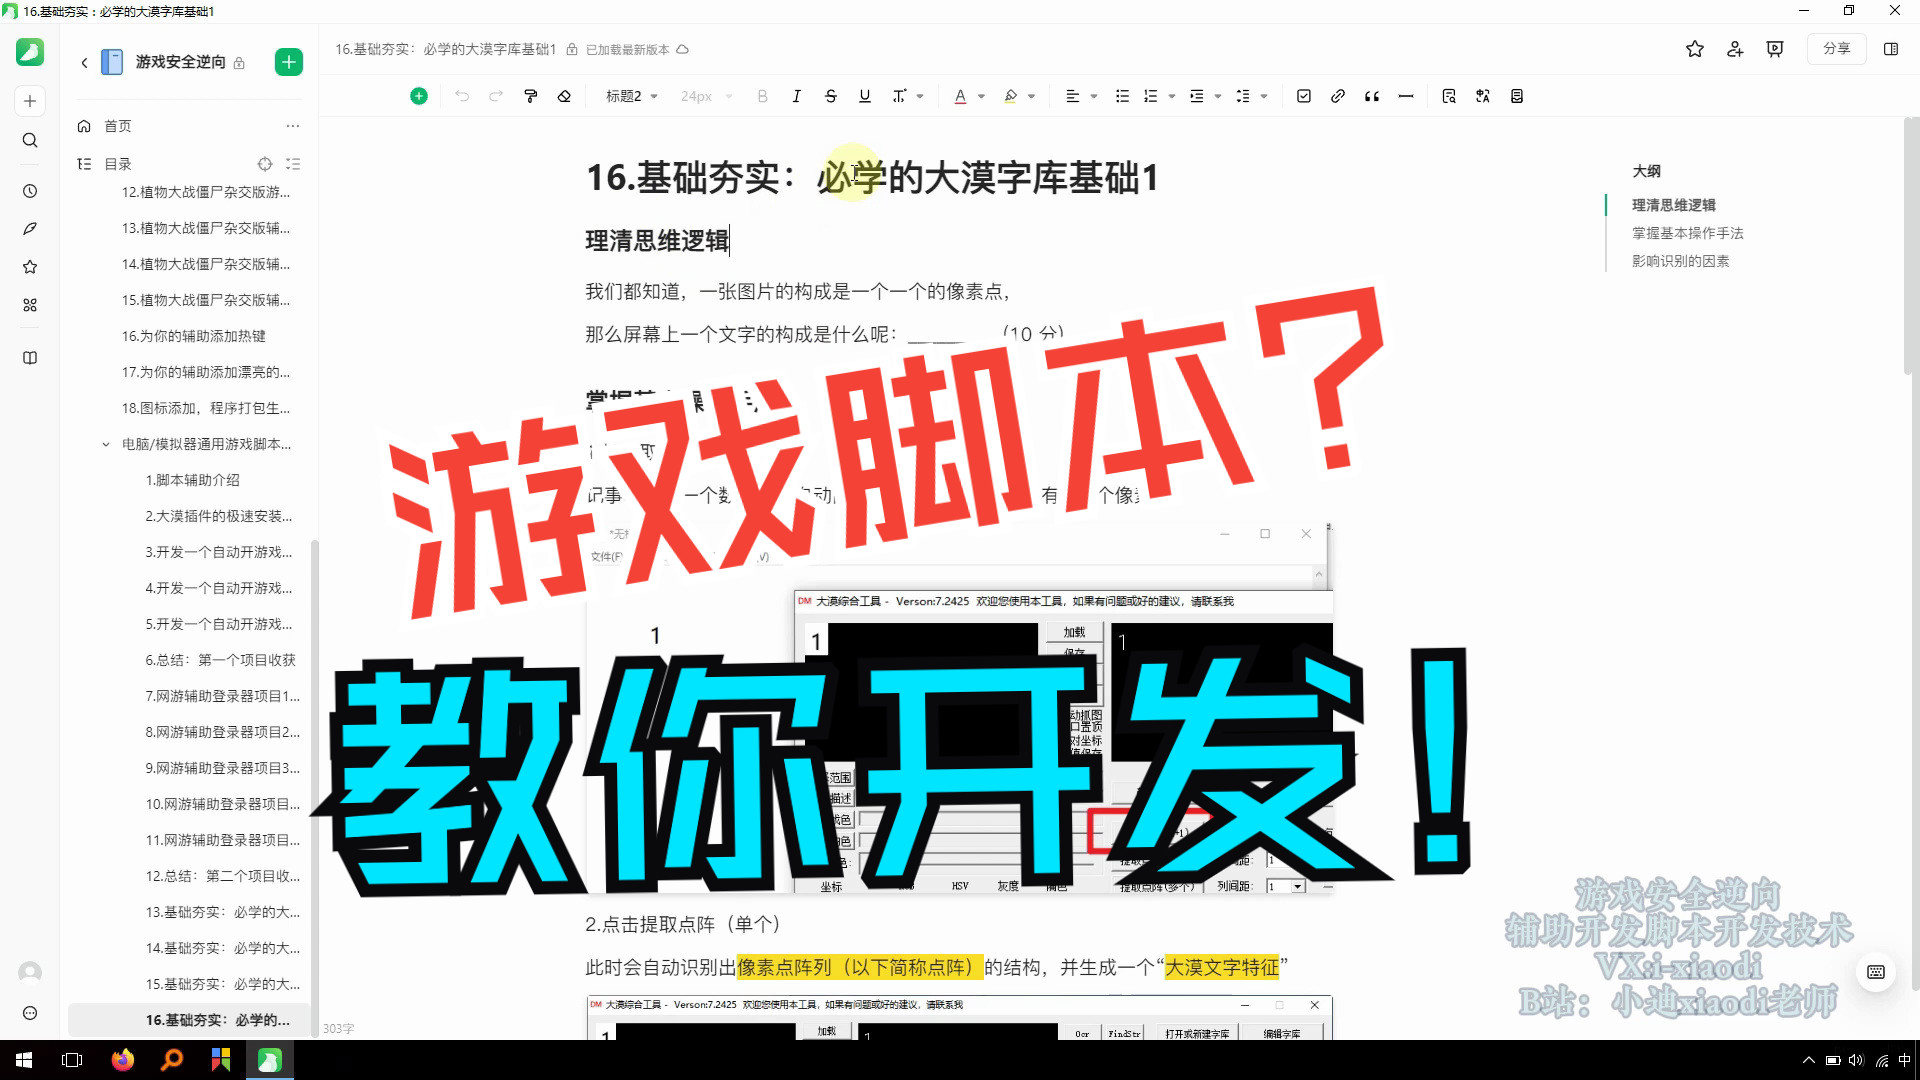Apply numbered list formatting
Viewport: 1920px width, 1080px height.
click(1151, 96)
